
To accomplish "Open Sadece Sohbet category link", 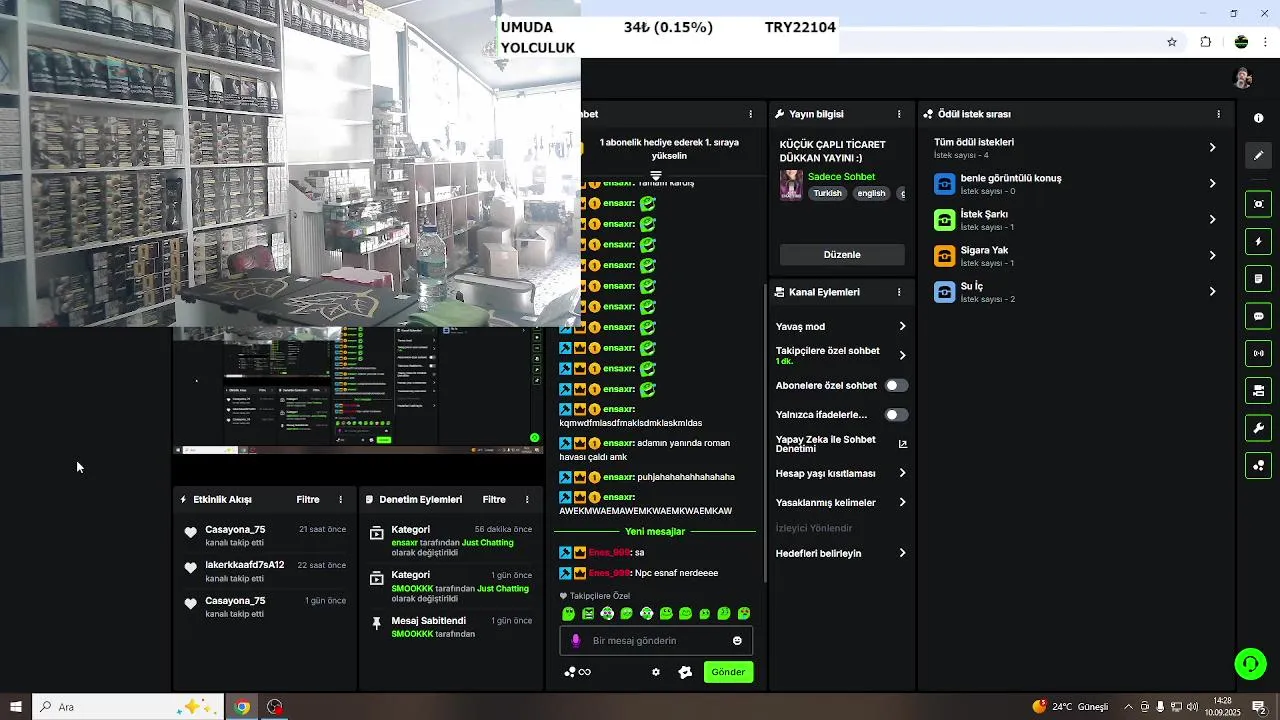I will (x=841, y=177).
